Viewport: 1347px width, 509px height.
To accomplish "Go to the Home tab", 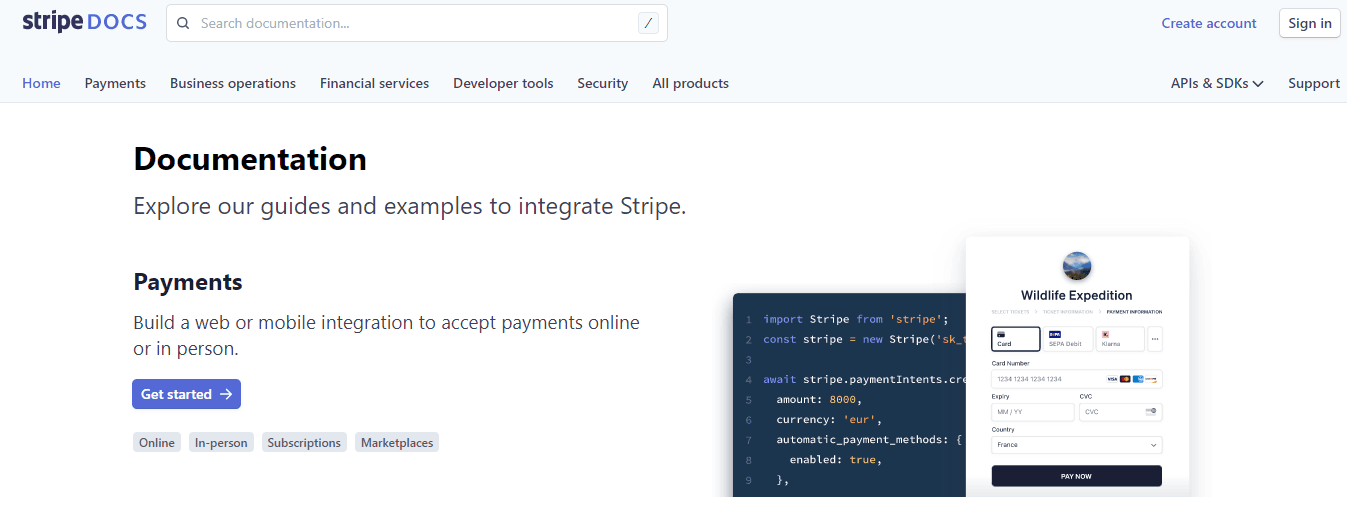I will tap(41, 83).
